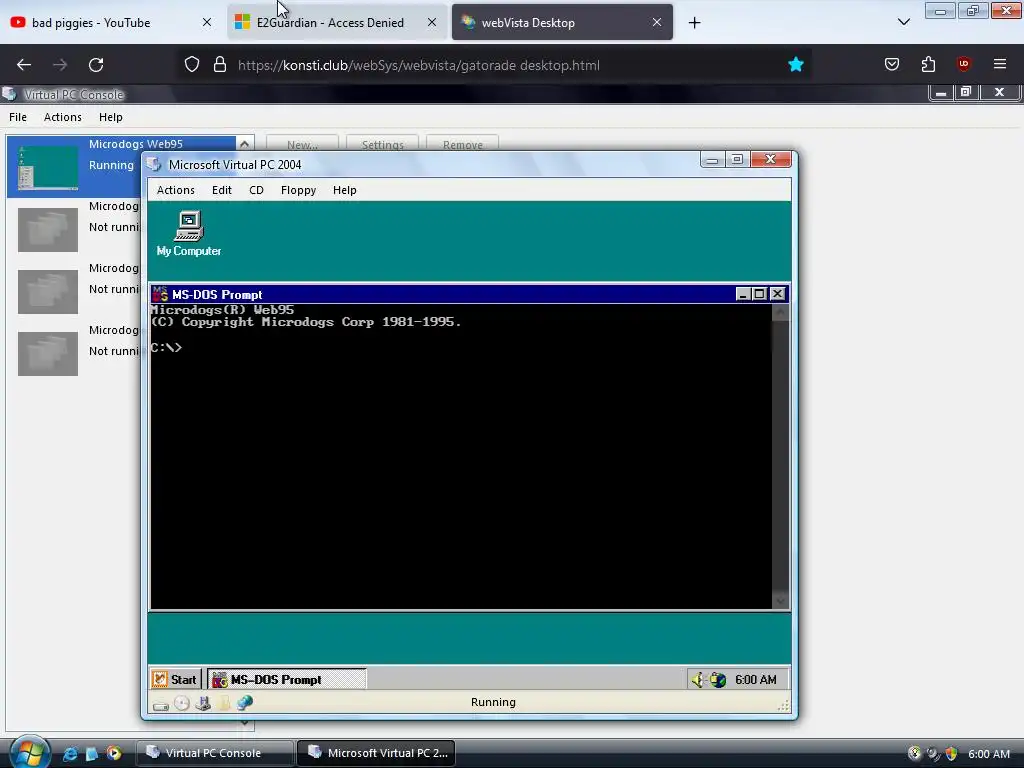Open the Pocket save icon

click(892, 64)
